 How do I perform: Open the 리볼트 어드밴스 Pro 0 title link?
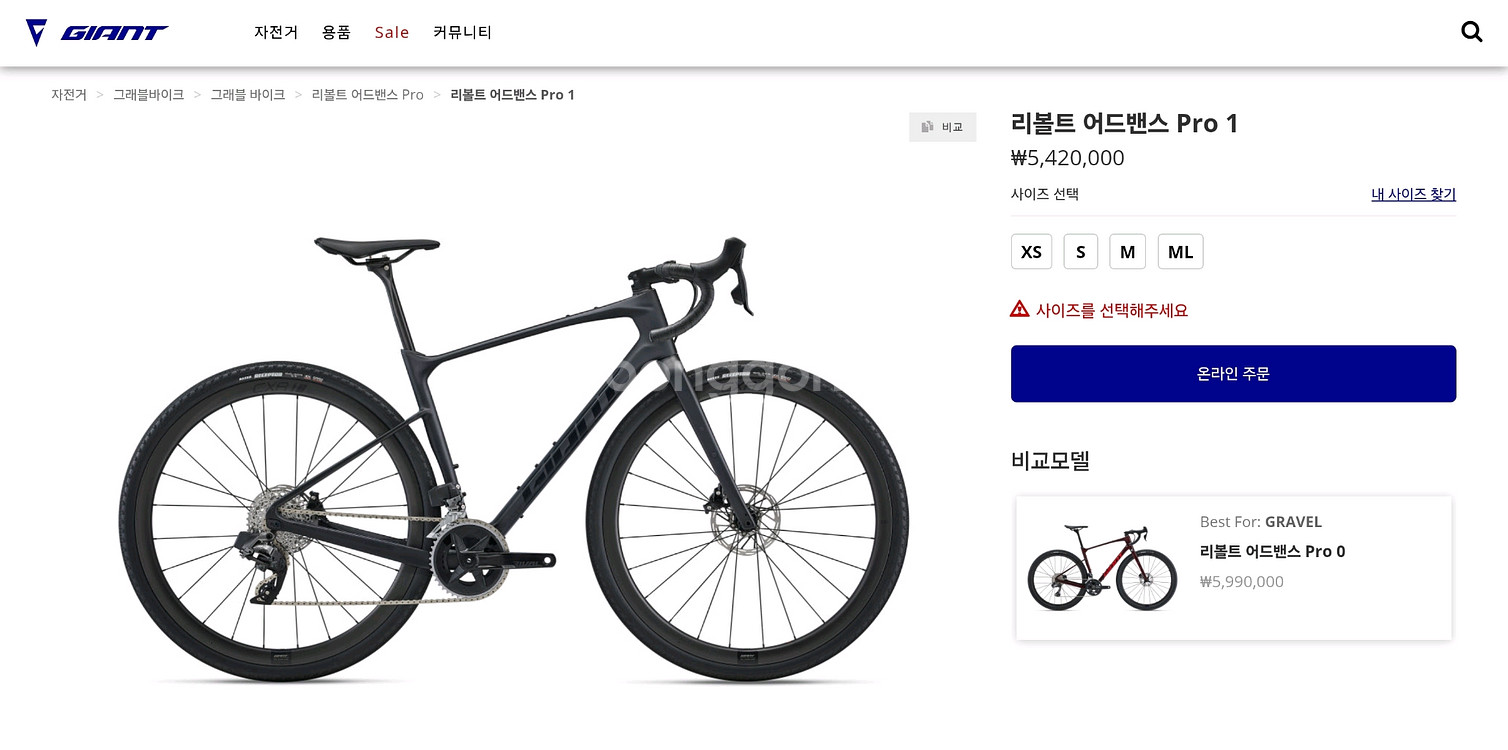coord(1272,551)
